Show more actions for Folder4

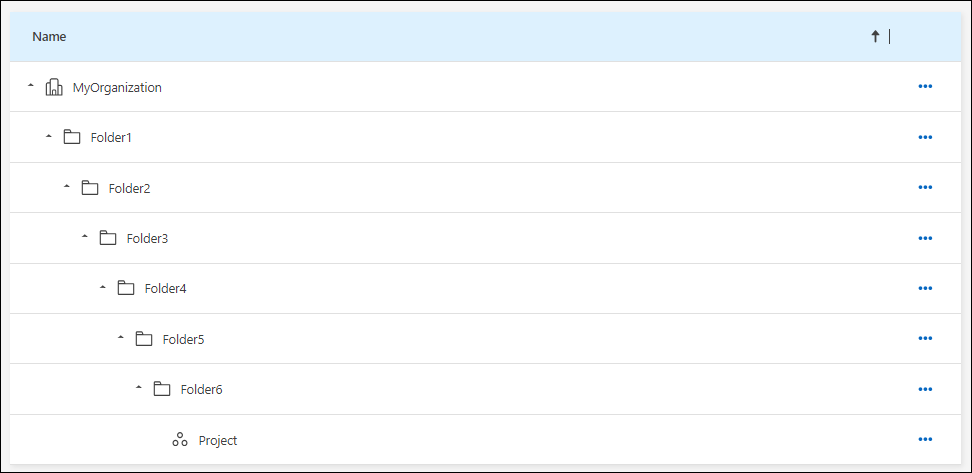click(925, 289)
